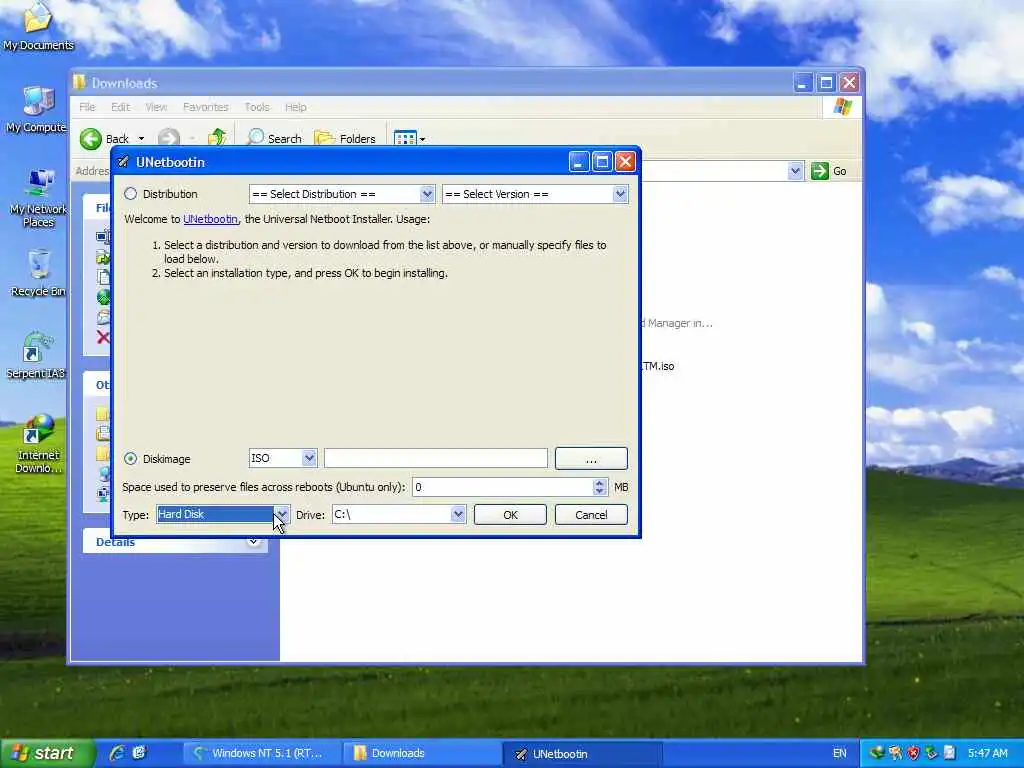Click the Up folder icon

(x=217, y=138)
